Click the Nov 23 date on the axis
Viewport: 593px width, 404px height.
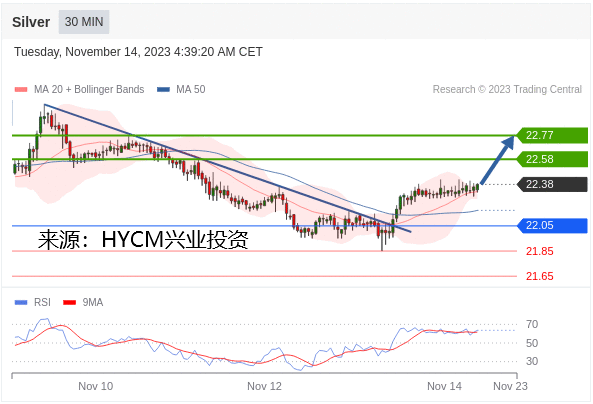click(x=510, y=386)
